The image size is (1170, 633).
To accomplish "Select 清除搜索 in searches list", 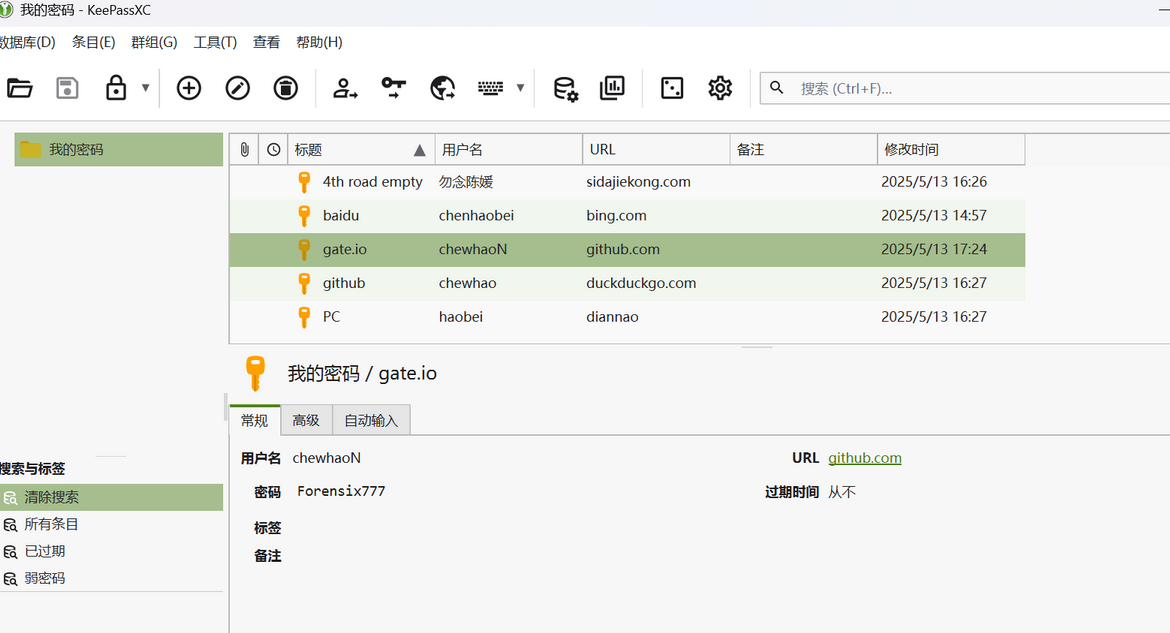I will (x=111, y=497).
